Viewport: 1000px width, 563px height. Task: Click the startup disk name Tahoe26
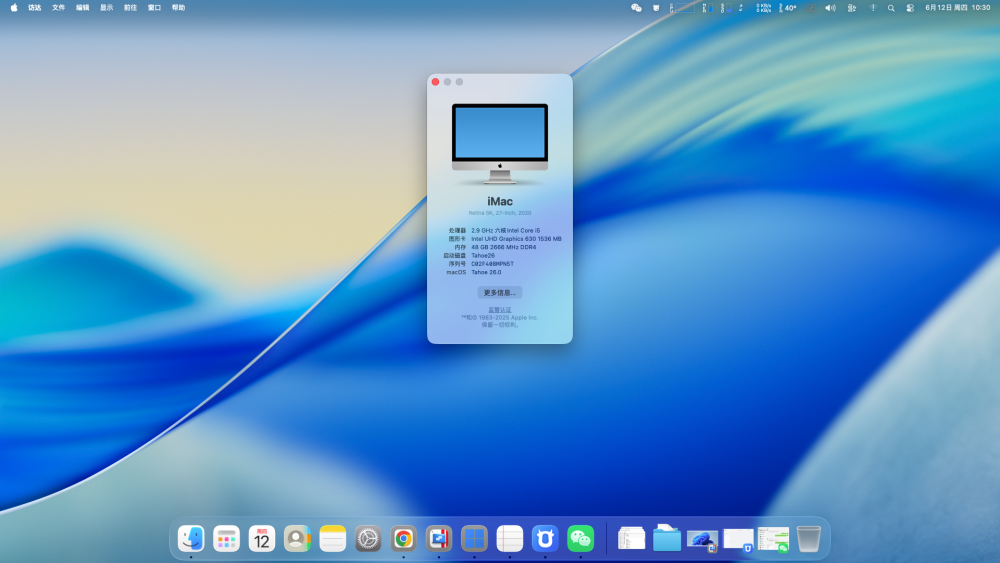[x=483, y=255]
